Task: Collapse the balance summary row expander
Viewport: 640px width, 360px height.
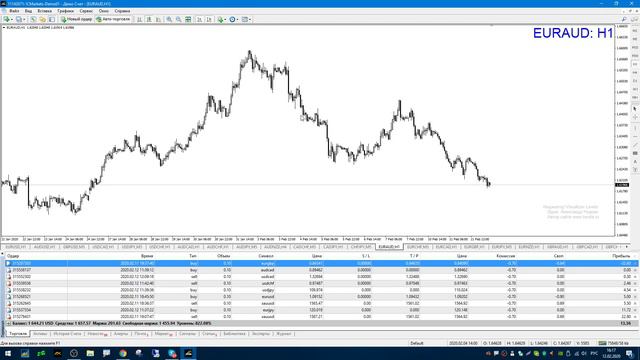Action: point(9,323)
